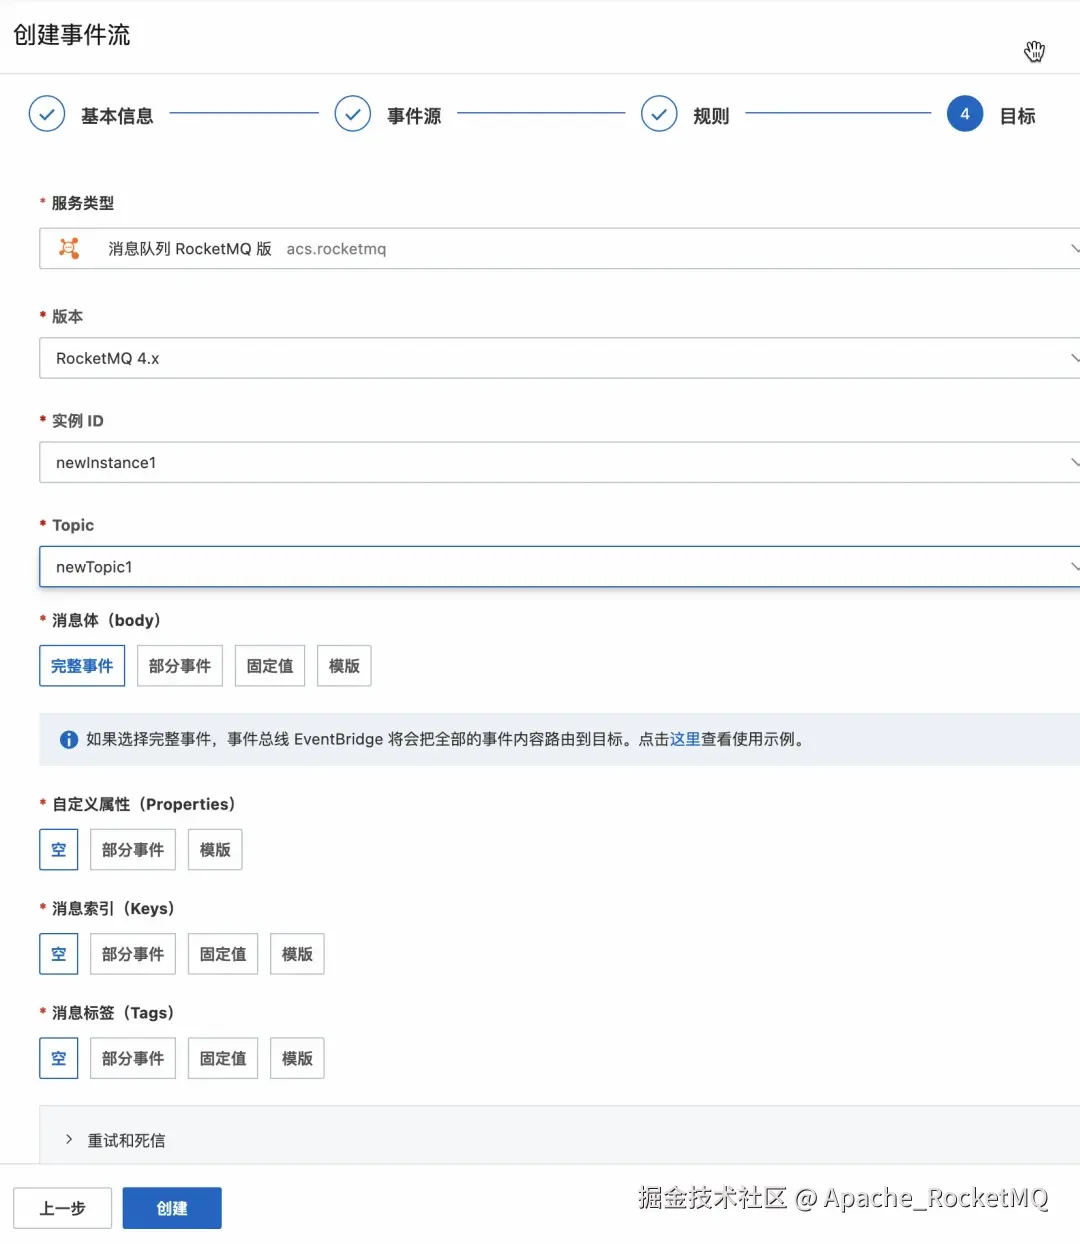This screenshot has height=1244, width=1080.
Task: Select 空 for 消息标签 Tags
Action: click(x=59, y=1058)
